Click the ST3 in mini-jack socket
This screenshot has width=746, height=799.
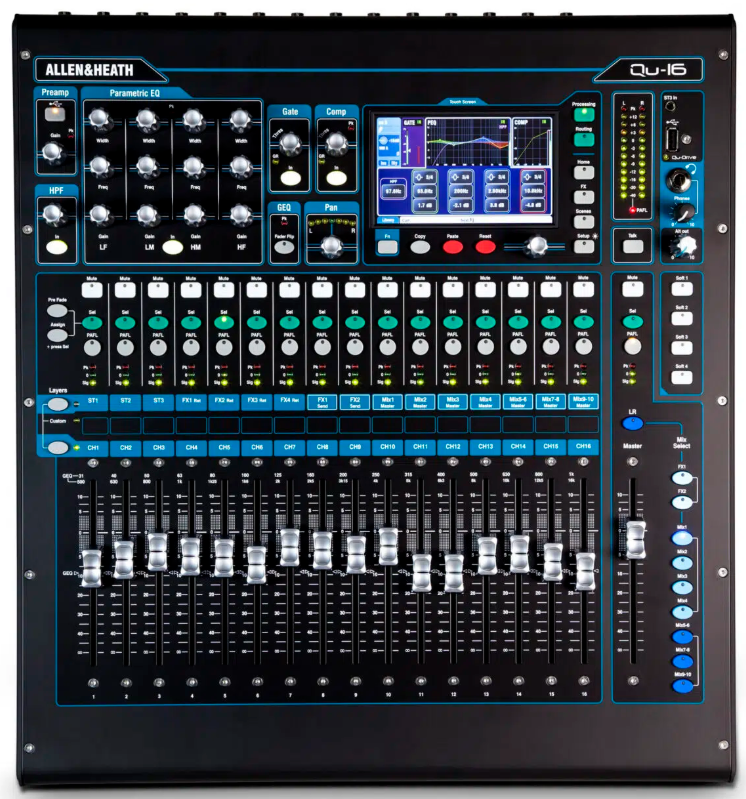click(x=671, y=106)
